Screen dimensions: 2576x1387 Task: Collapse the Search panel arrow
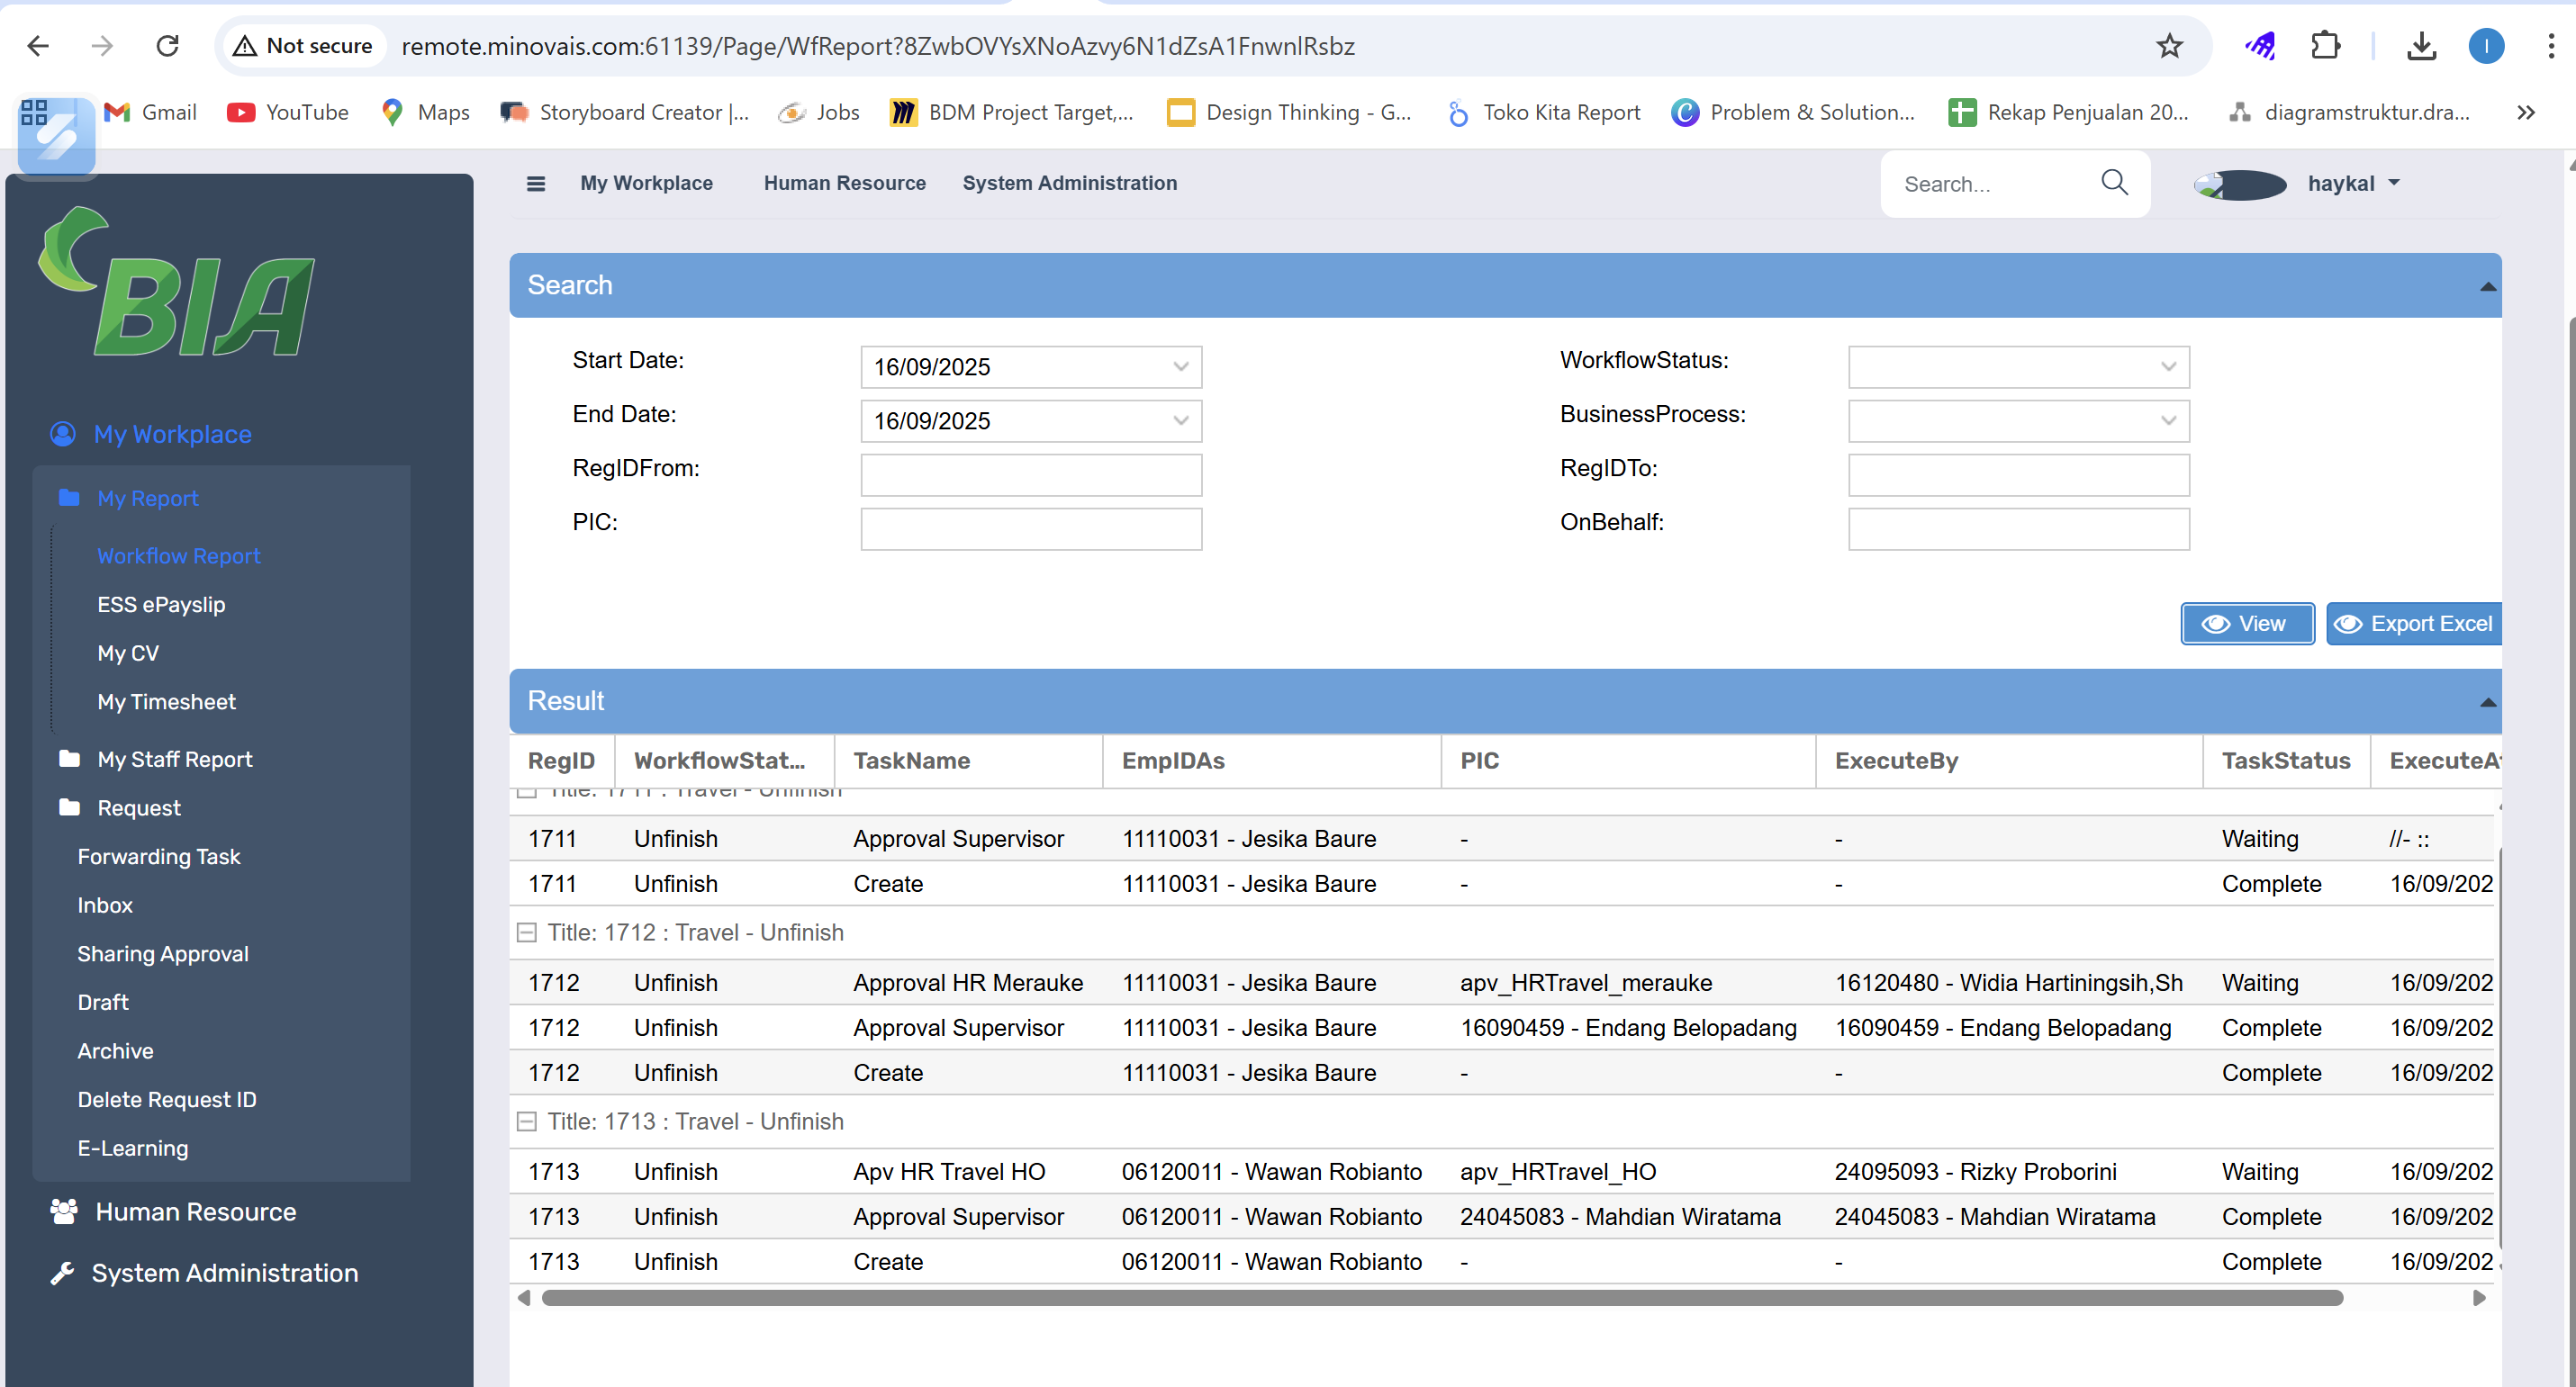2487,287
